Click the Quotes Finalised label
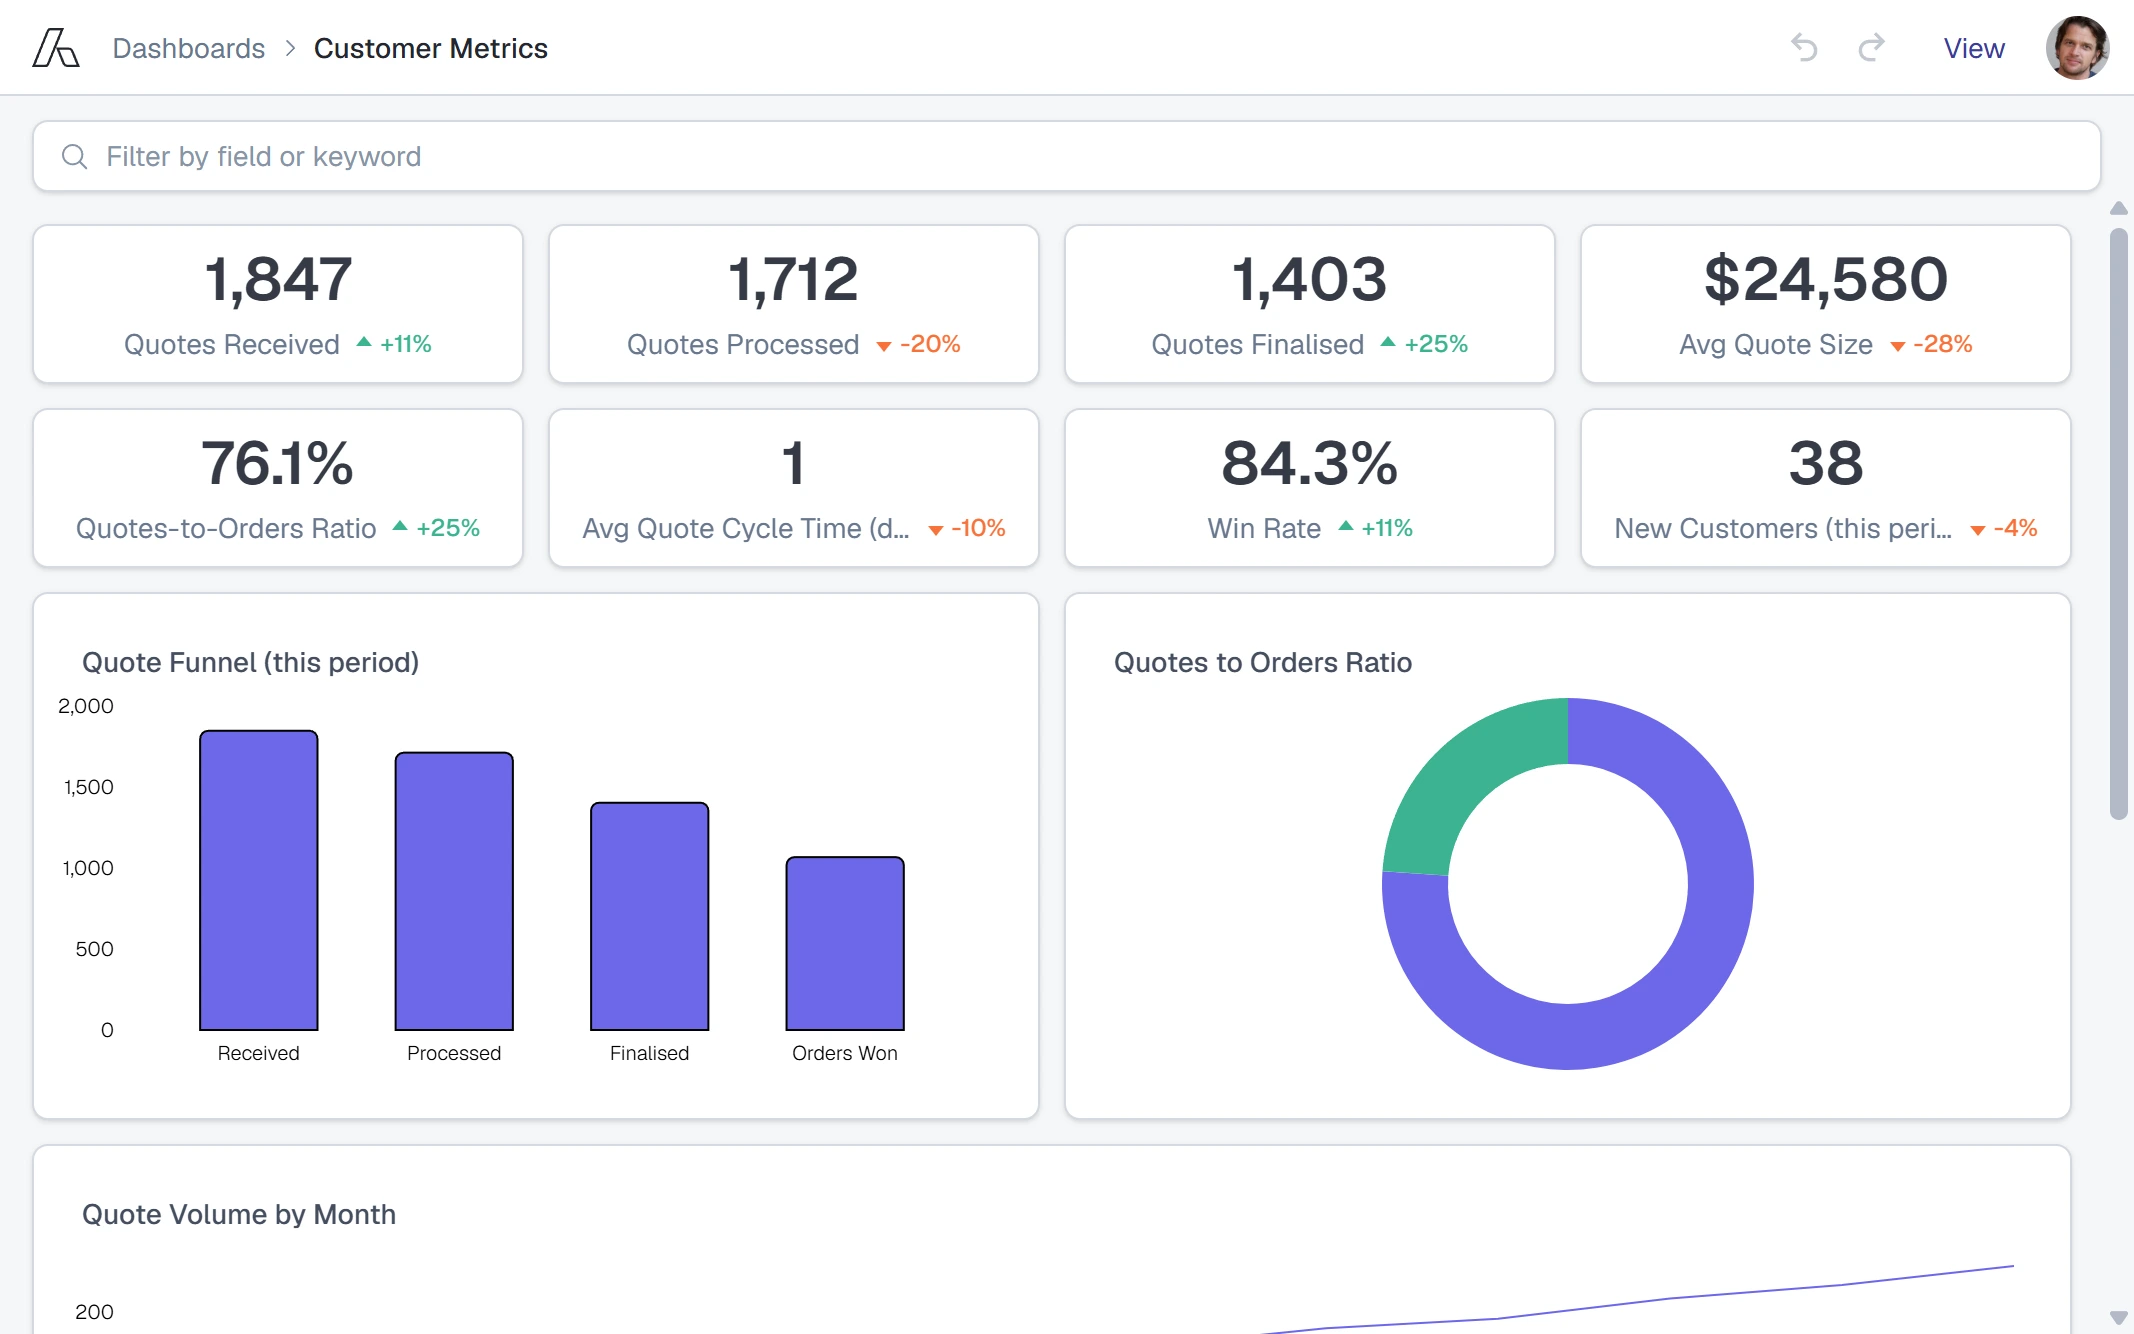 click(1258, 344)
